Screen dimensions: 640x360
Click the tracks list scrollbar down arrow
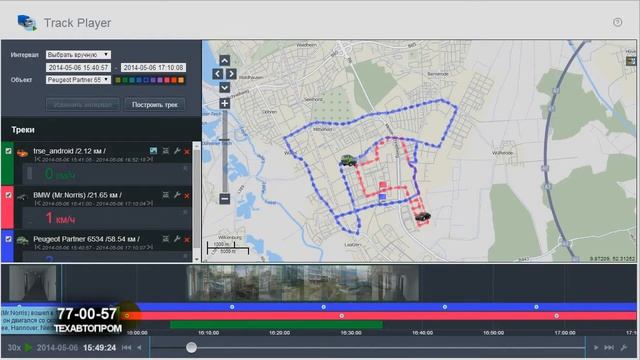(x=197, y=258)
